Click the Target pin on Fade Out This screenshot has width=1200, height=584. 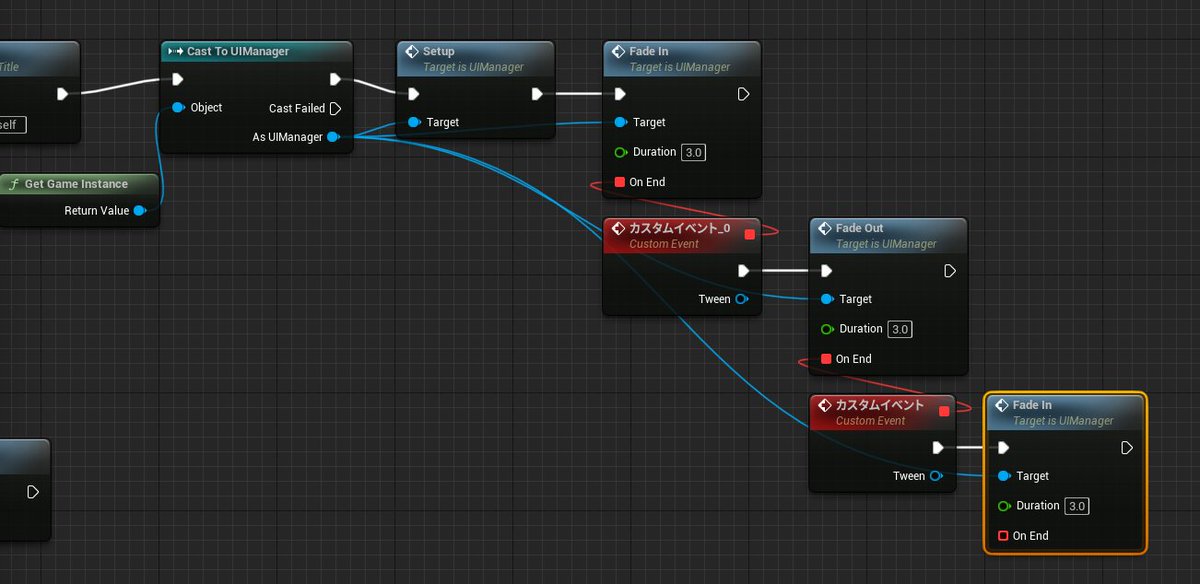[x=826, y=299]
